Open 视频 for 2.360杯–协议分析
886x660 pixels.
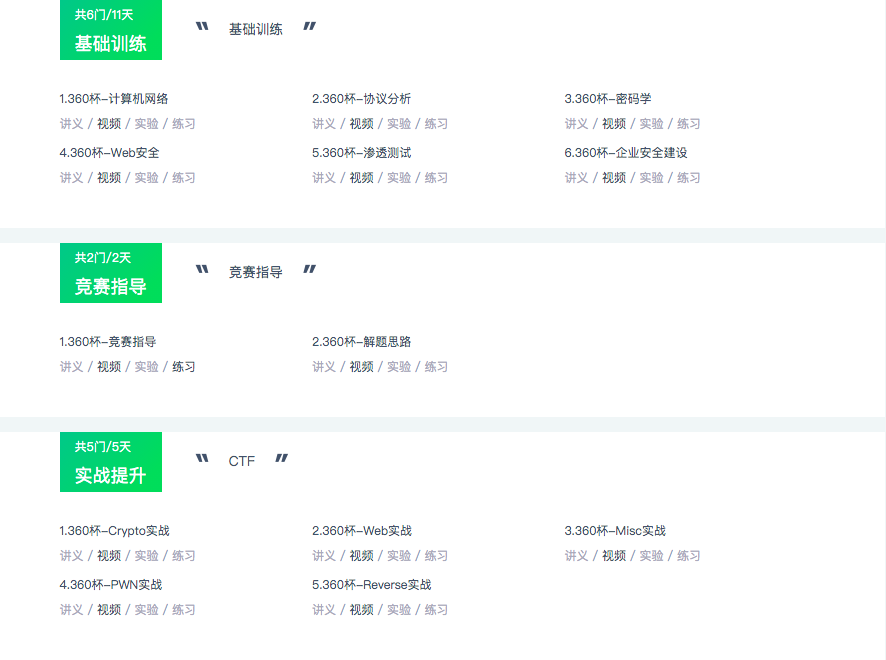361,124
